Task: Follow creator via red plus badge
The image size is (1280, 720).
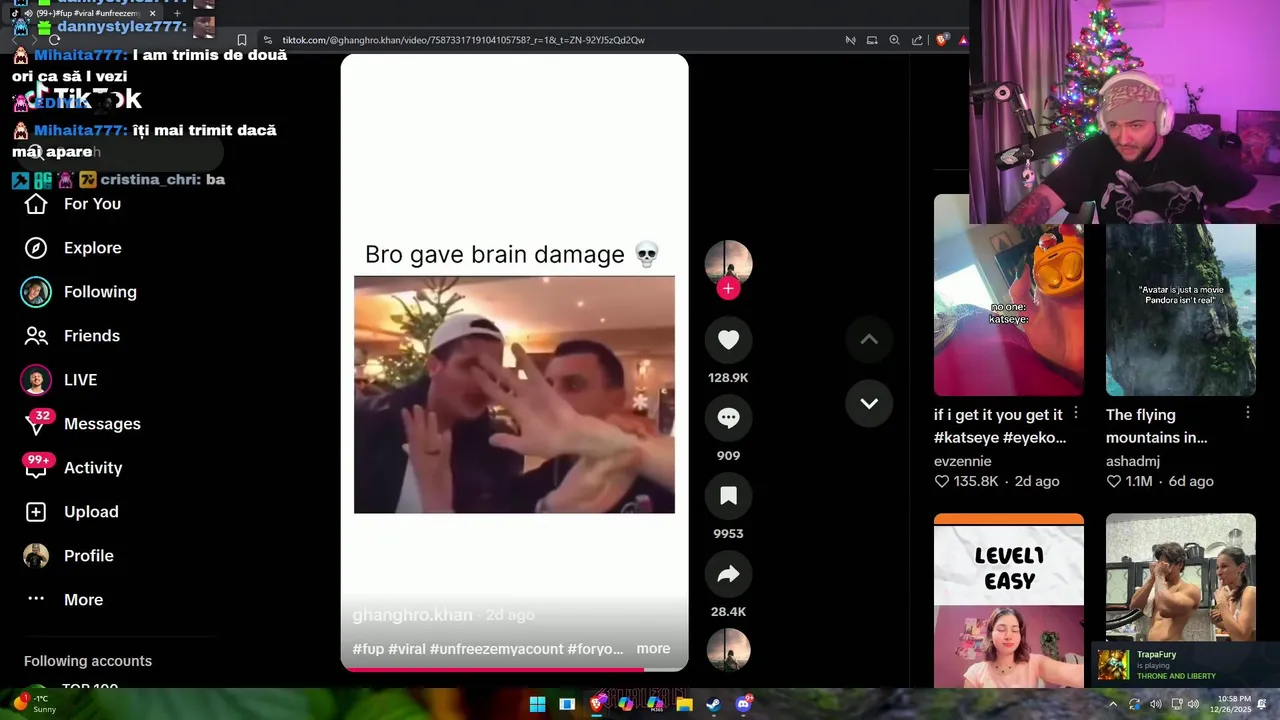Action: pyautogui.click(x=728, y=289)
